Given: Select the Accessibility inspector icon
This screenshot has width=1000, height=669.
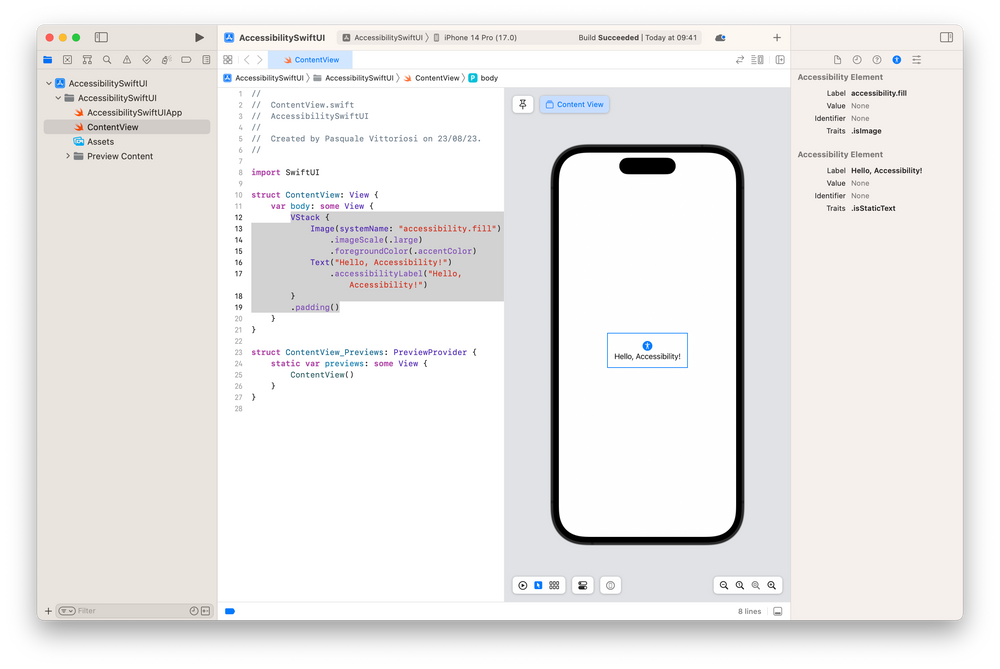Looking at the screenshot, I should coord(897,59).
